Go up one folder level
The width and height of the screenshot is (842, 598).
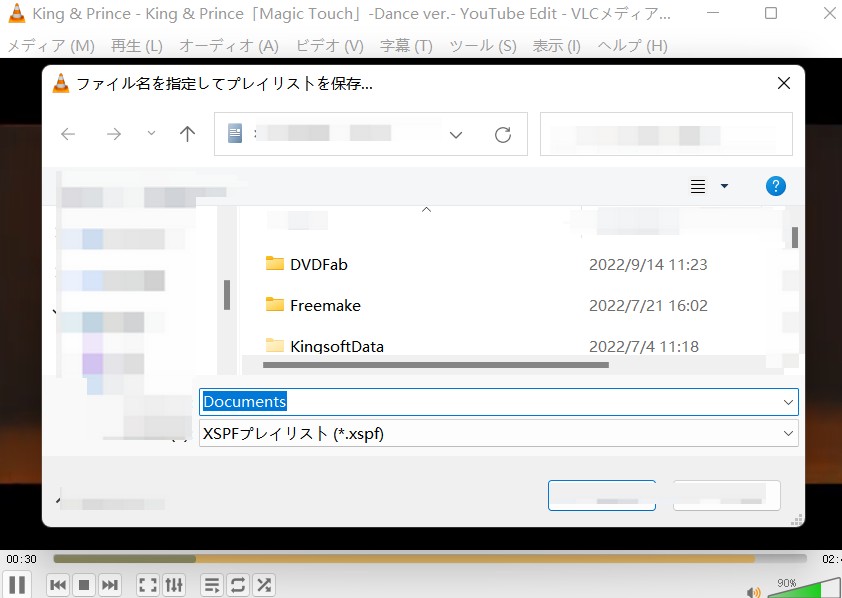pyautogui.click(x=187, y=134)
